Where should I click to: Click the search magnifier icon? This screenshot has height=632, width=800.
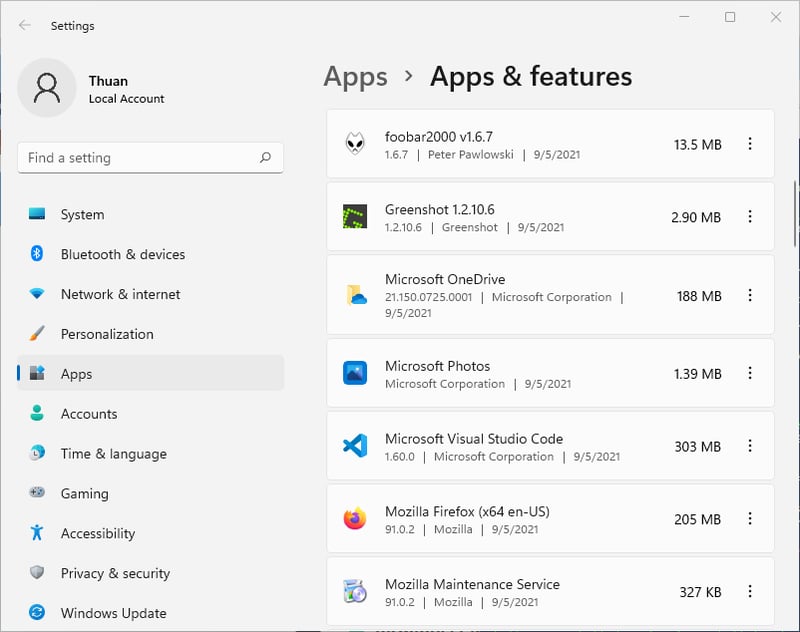click(x=265, y=158)
